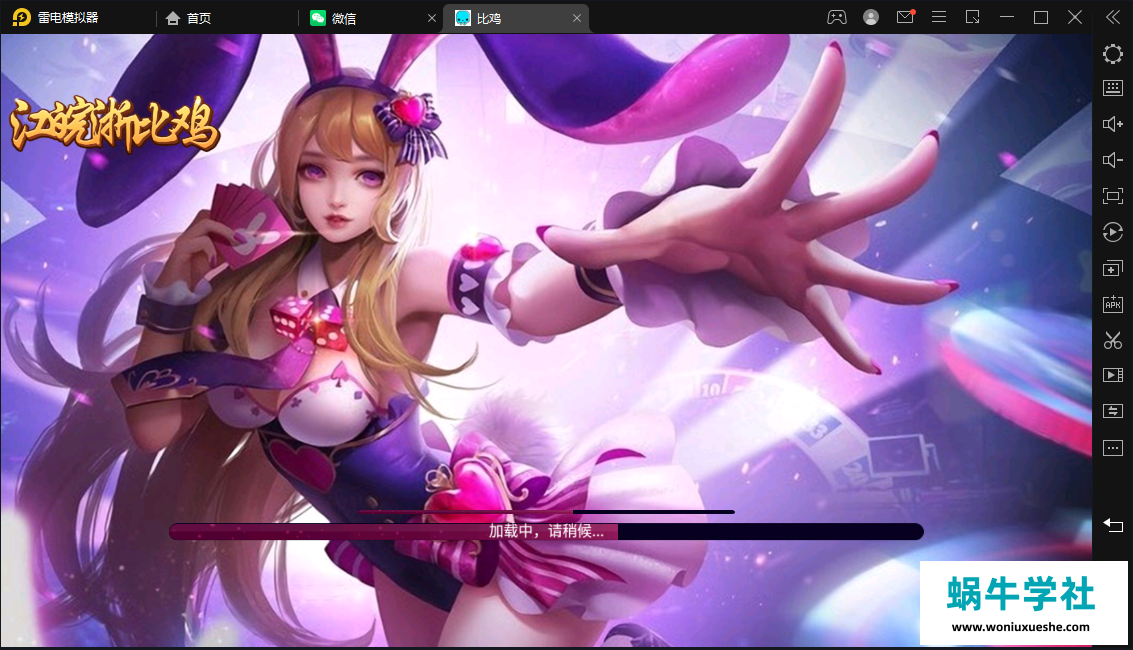Open the hamburger menu in title bar
1133x650 pixels.
(938, 17)
